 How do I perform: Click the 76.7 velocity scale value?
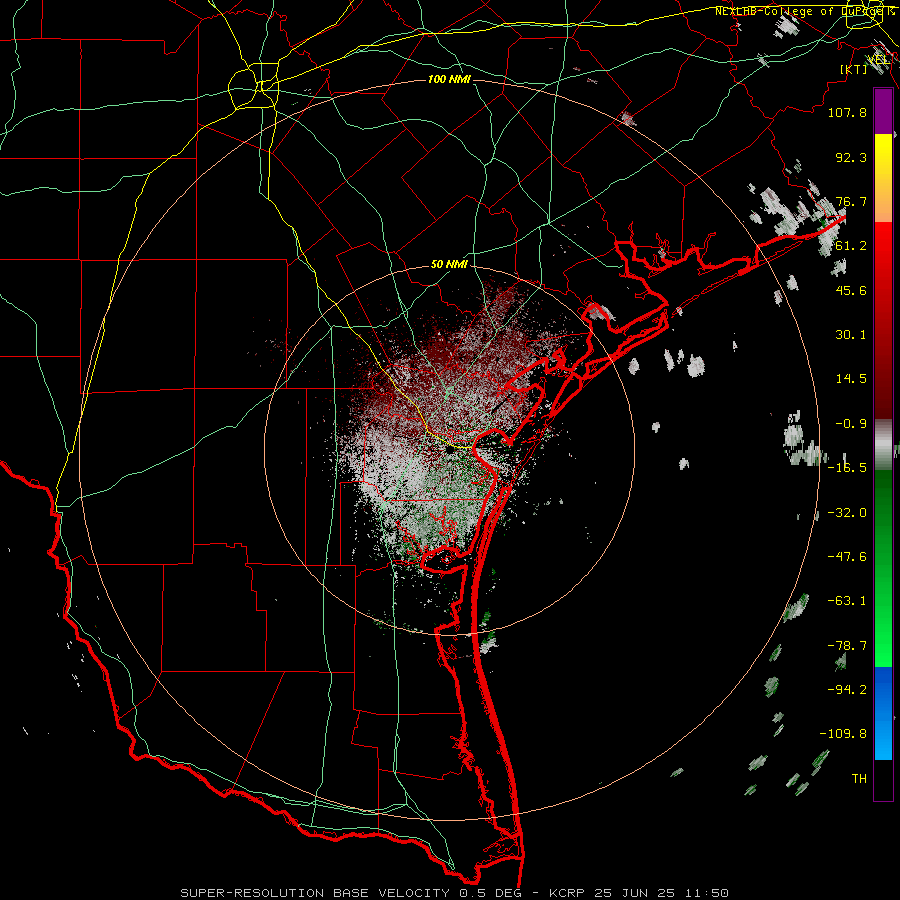click(851, 201)
